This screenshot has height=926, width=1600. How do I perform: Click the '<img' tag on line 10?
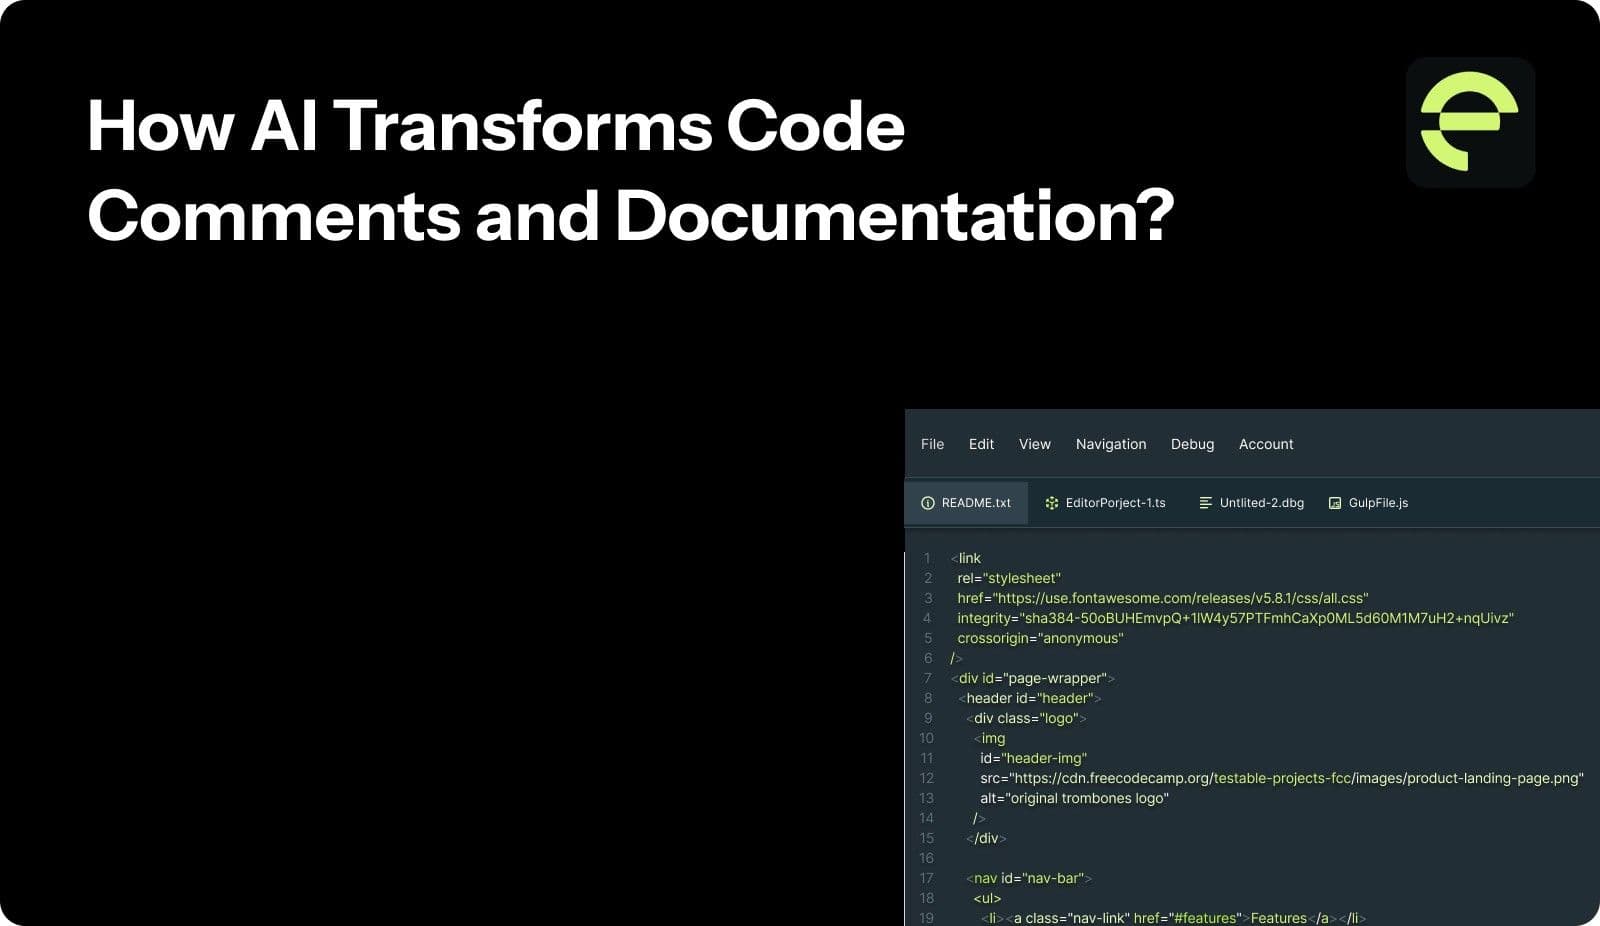(x=989, y=738)
